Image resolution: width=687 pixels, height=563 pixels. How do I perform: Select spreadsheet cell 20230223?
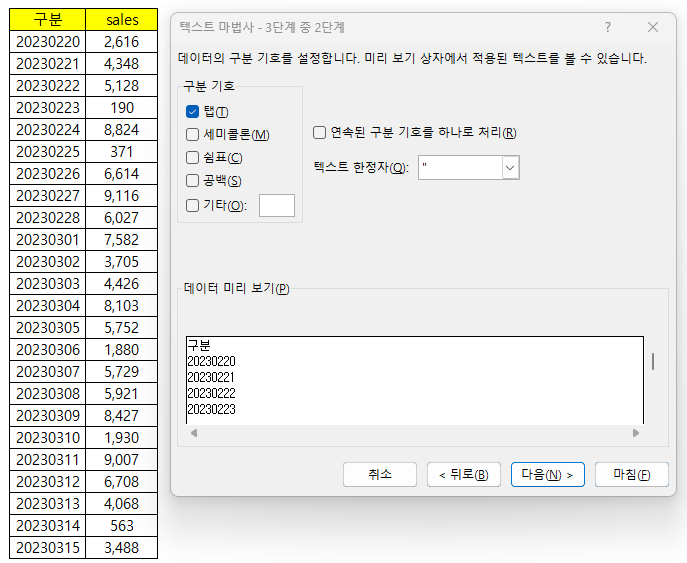(48, 108)
